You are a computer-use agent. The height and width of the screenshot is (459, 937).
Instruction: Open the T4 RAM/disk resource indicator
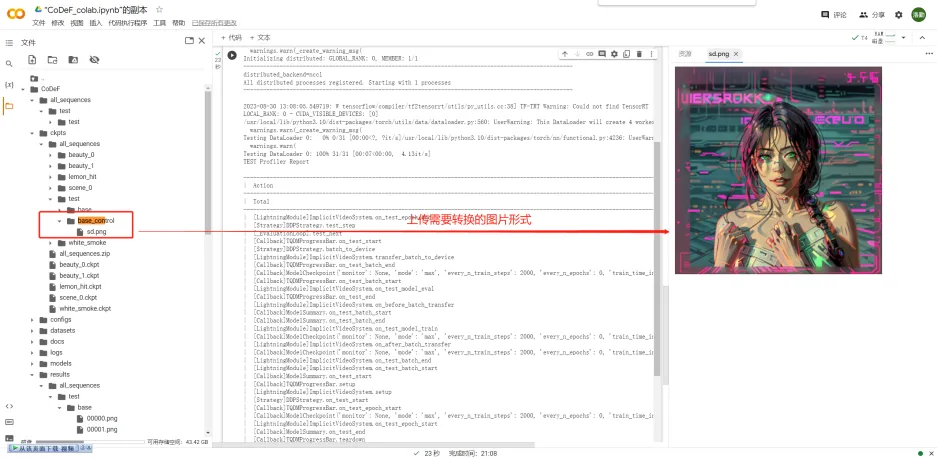[x=873, y=38]
